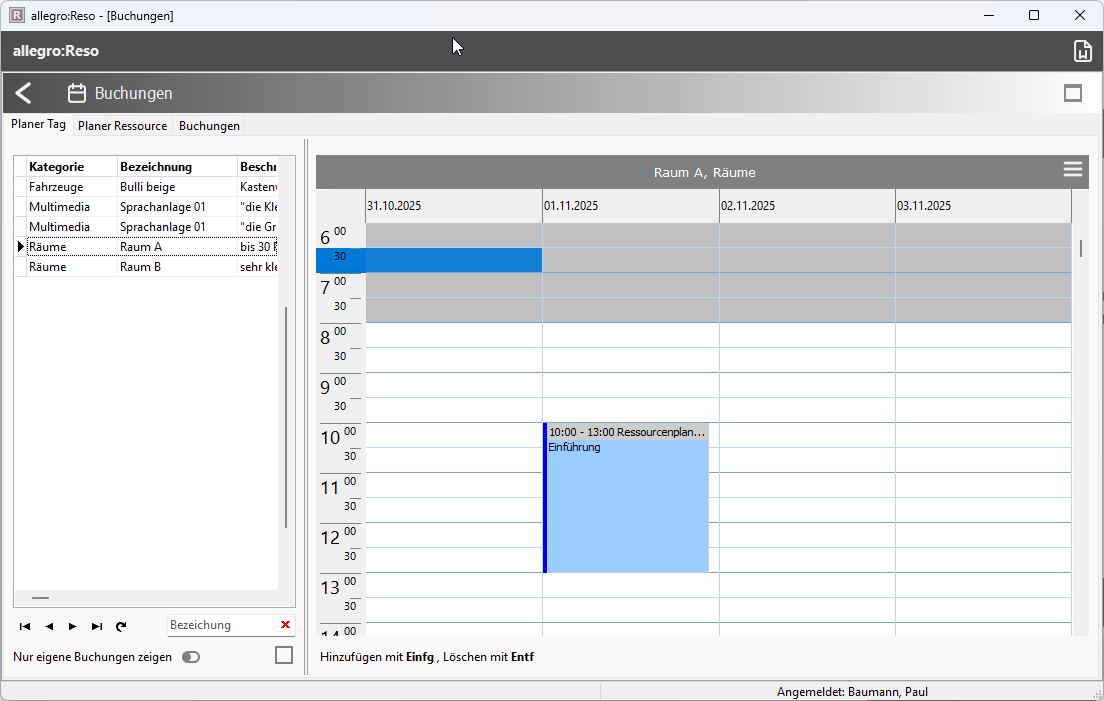The height and width of the screenshot is (701, 1104).
Task: Go to previous record in navigator
Action: 49,626
